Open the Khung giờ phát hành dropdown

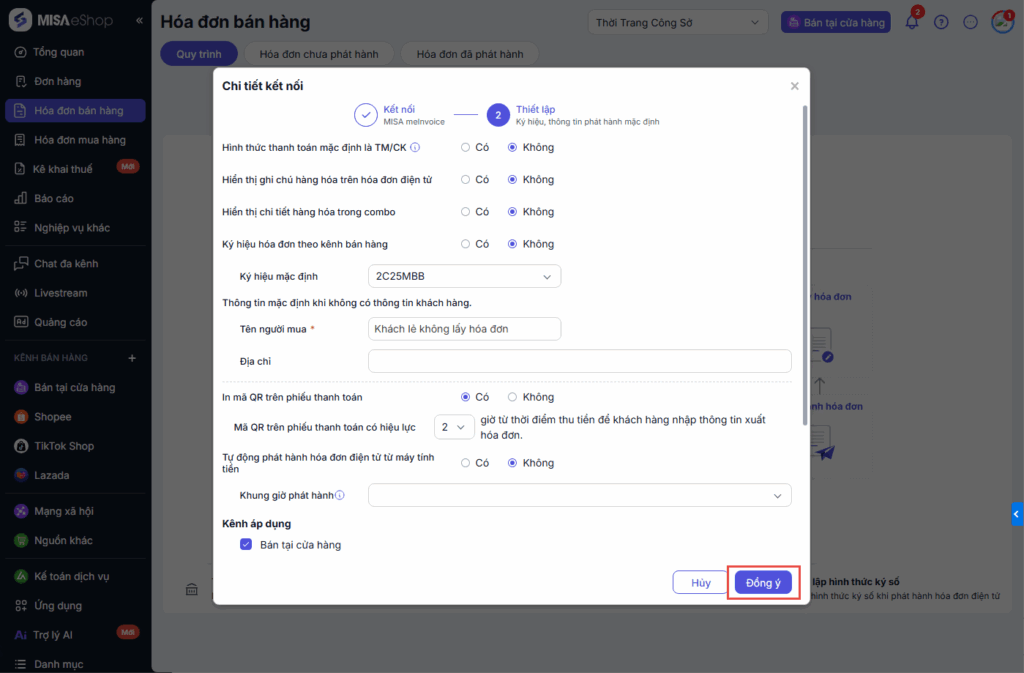tap(580, 495)
